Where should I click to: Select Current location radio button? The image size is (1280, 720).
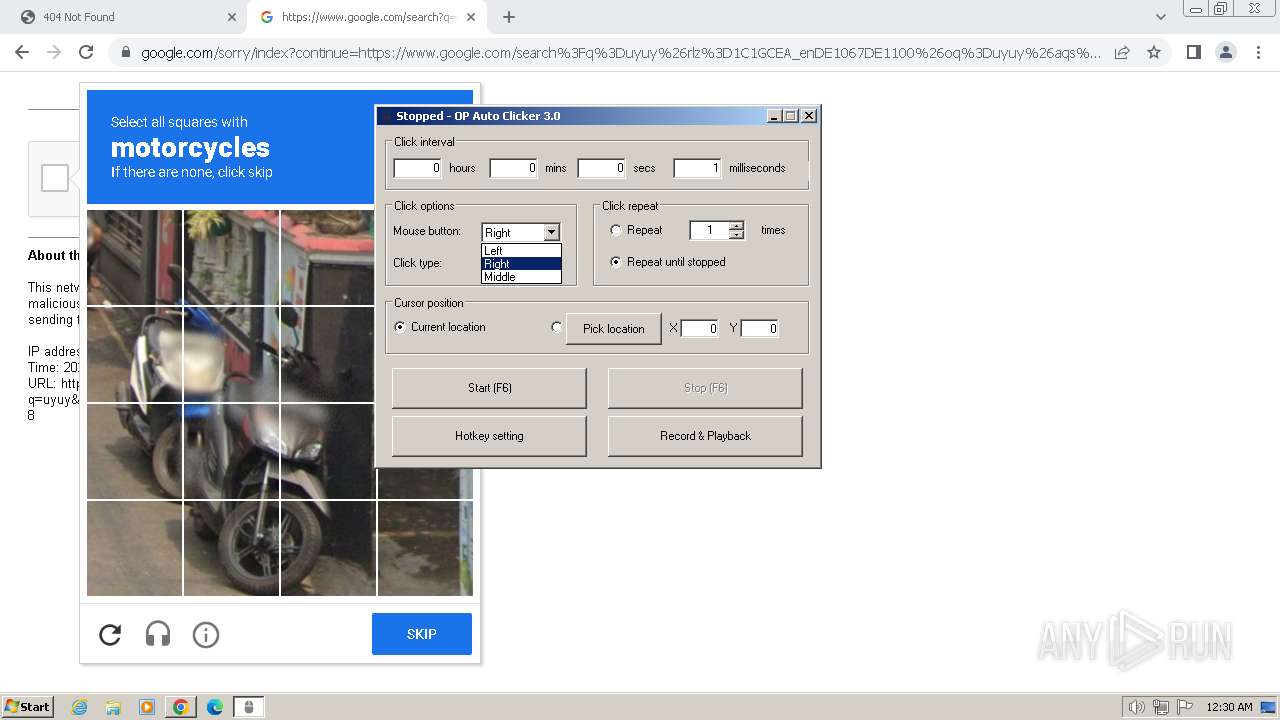point(400,327)
